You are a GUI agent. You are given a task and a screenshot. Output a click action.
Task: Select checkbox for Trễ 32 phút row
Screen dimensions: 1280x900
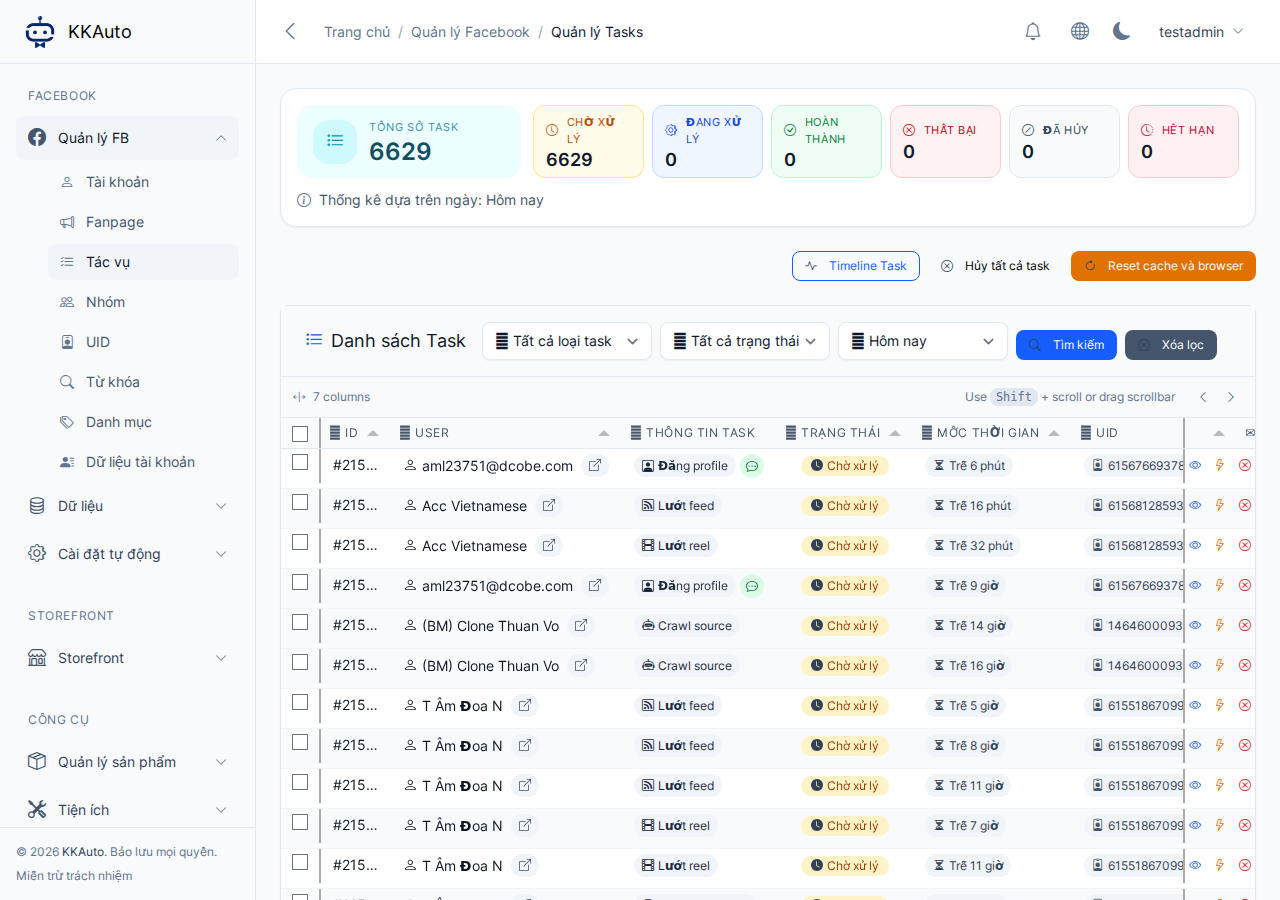(300, 542)
